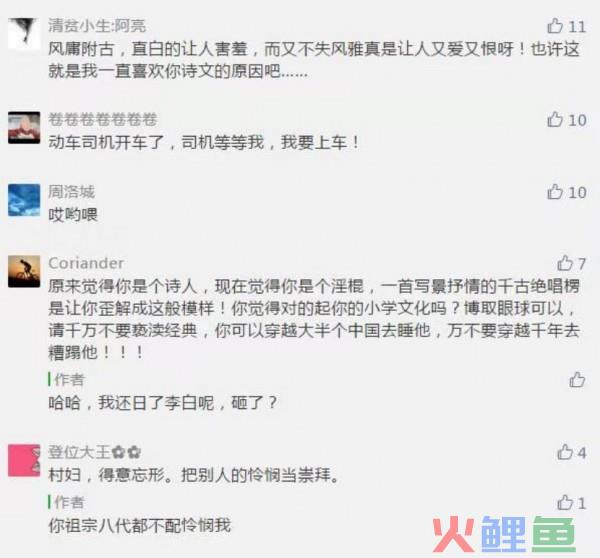Open 登位大王's pink avatar
Image resolution: width=600 pixels, height=558 pixels.
[24, 460]
